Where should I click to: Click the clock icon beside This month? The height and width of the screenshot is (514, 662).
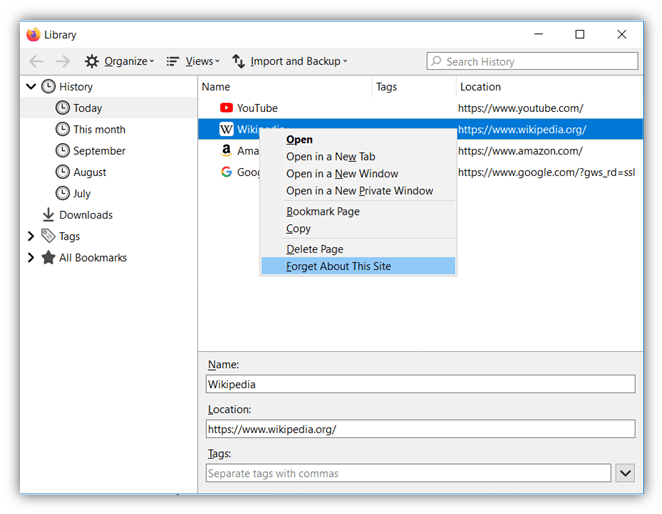tap(62, 129)
